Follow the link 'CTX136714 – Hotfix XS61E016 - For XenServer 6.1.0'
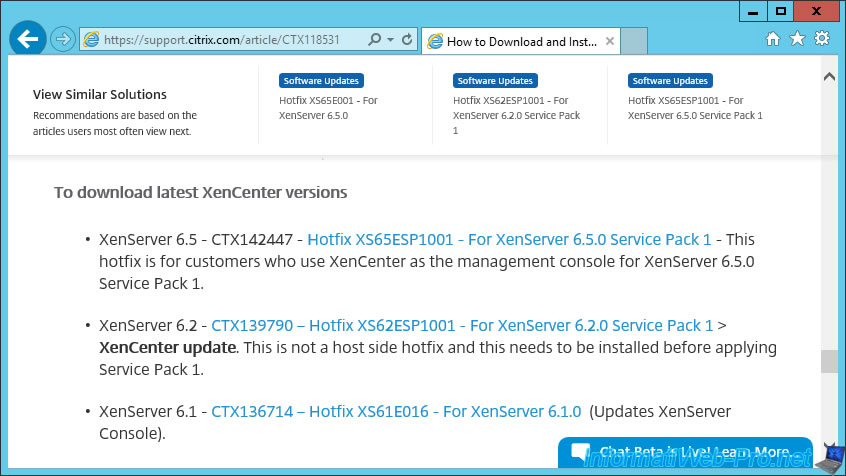The height and width of the screenshot is (476, 846). [396, 412]
